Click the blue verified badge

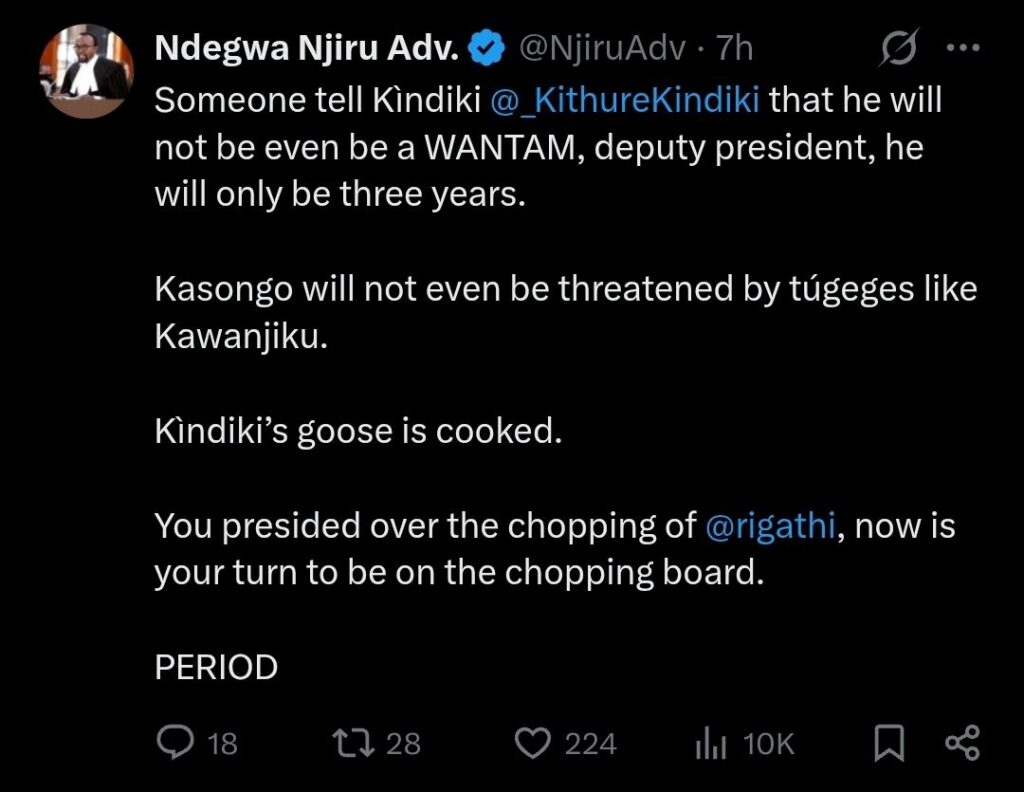tap(485, 48)
